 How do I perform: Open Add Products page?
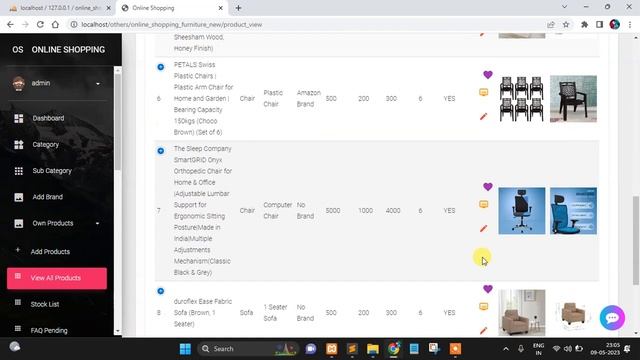coord(50,251)
